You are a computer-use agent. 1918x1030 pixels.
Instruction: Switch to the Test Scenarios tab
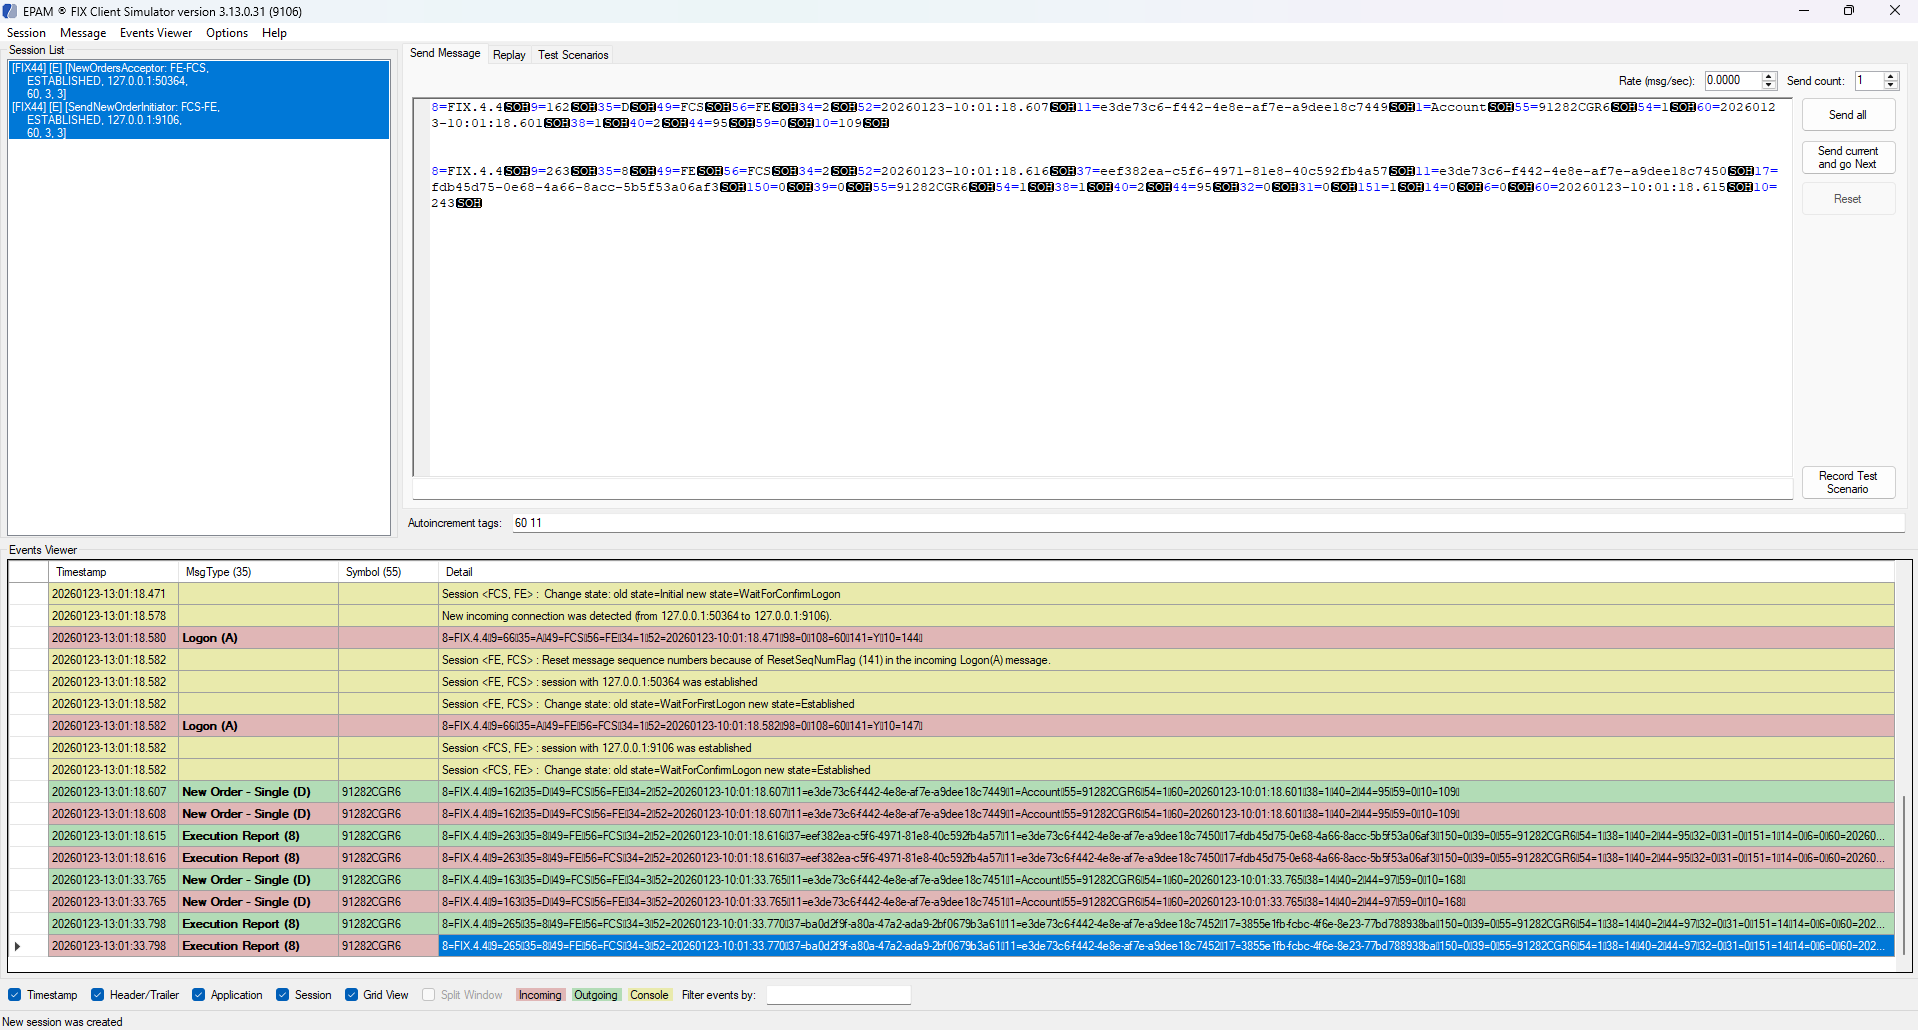click(x=572, y=55)
